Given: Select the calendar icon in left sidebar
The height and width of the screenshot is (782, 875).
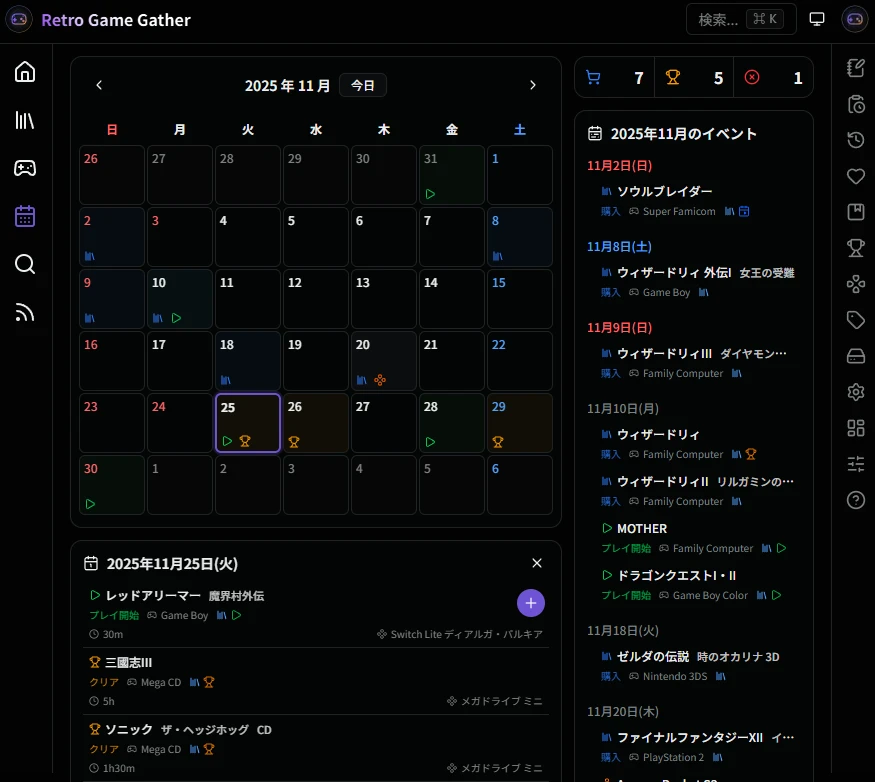Looking at the screenshot, I should pyautogui.click(x=25, y=216).
